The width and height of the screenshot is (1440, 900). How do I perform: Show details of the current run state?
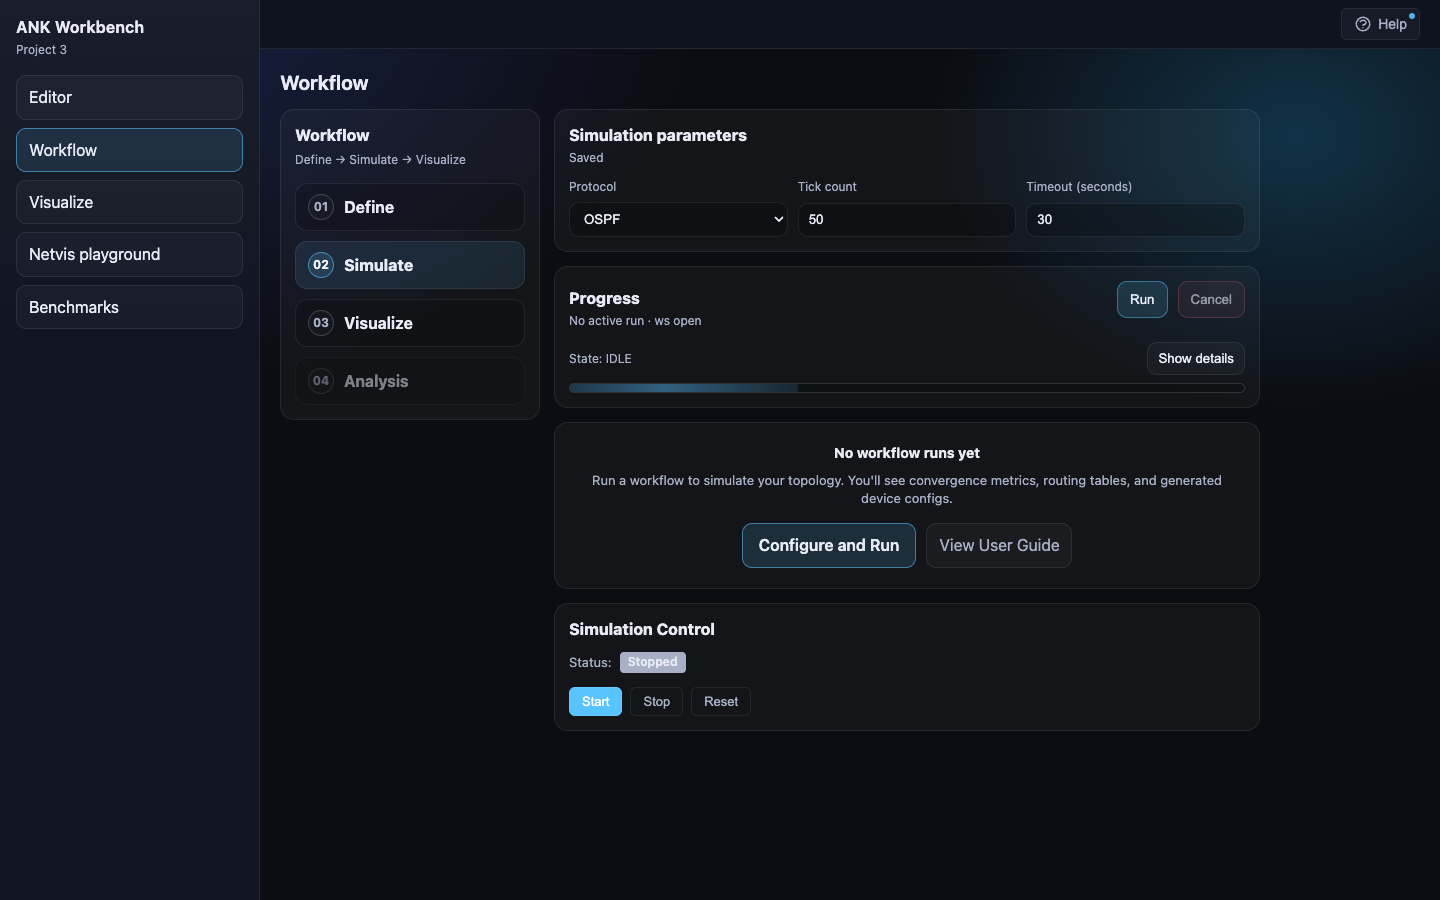(x=1195, y=358)
